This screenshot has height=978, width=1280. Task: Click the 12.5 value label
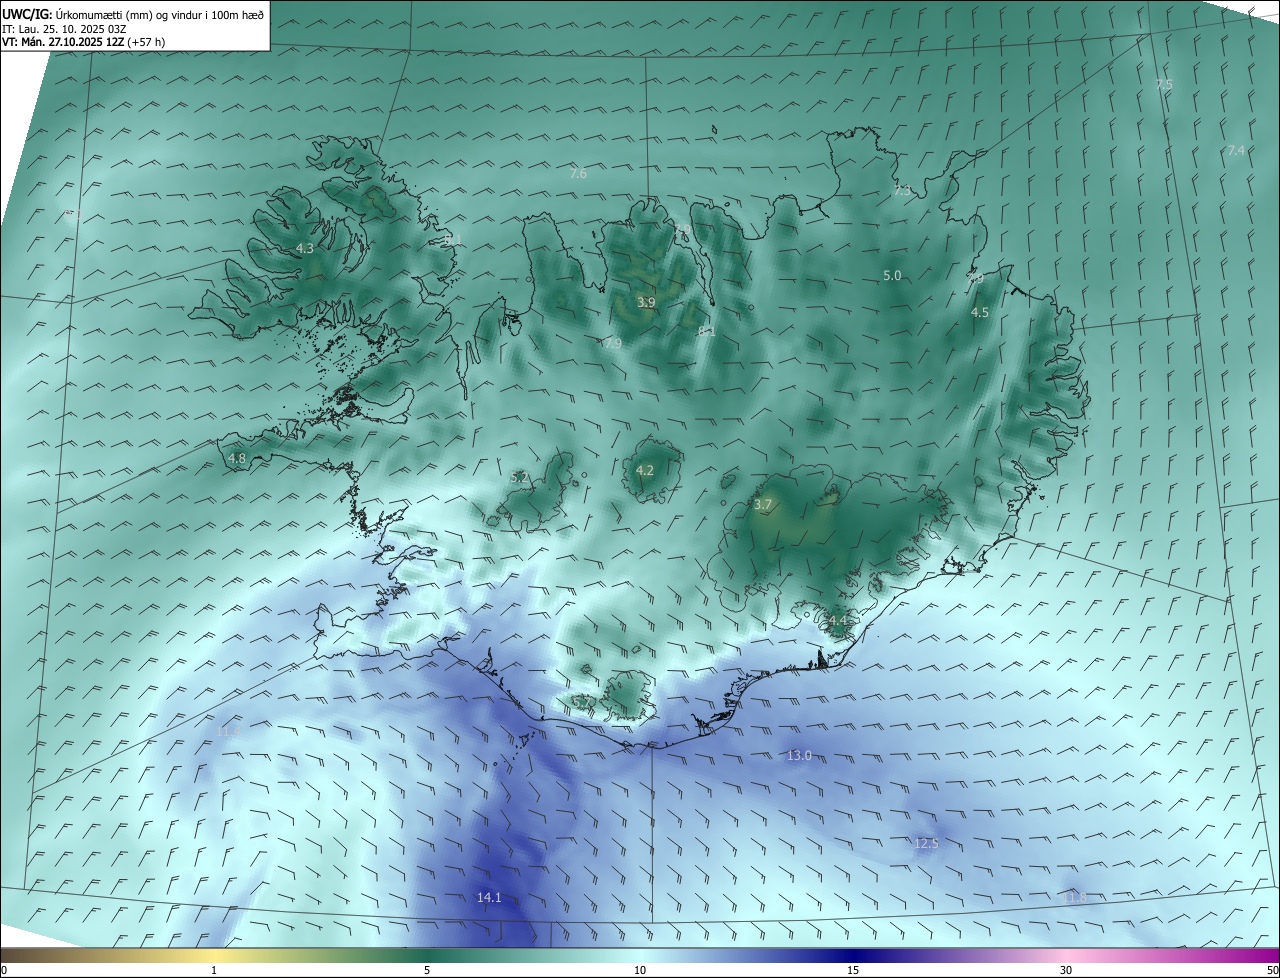(x=927, y=843)
